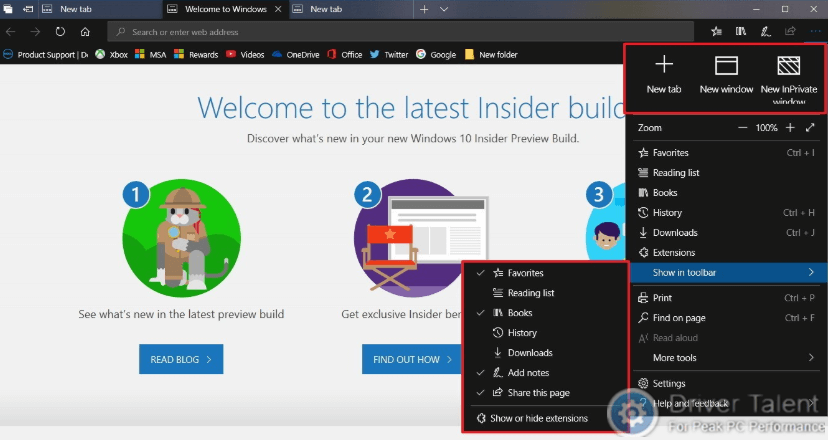Select Find on page
Screen dimensions: 828x440
726,318
